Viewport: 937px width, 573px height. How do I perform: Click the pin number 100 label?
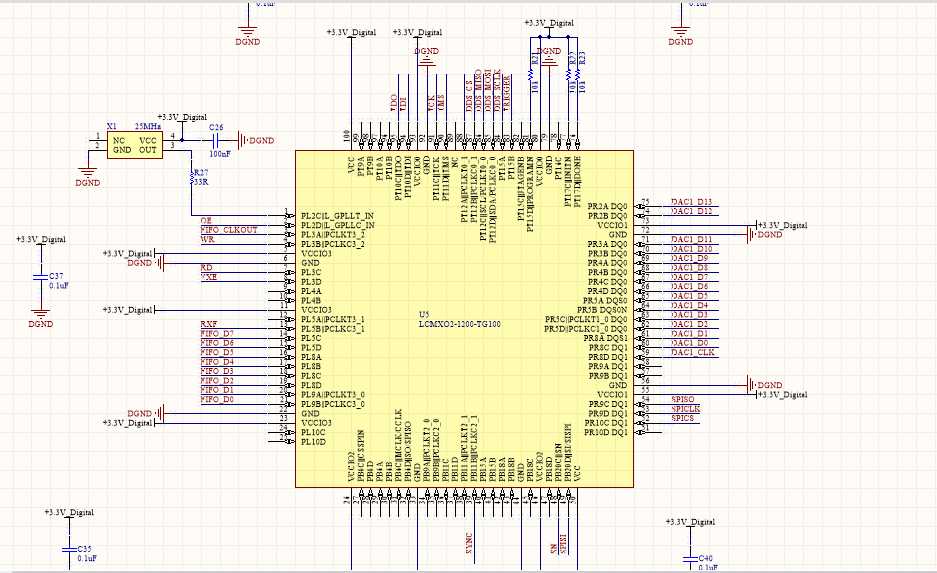point(347,136)
